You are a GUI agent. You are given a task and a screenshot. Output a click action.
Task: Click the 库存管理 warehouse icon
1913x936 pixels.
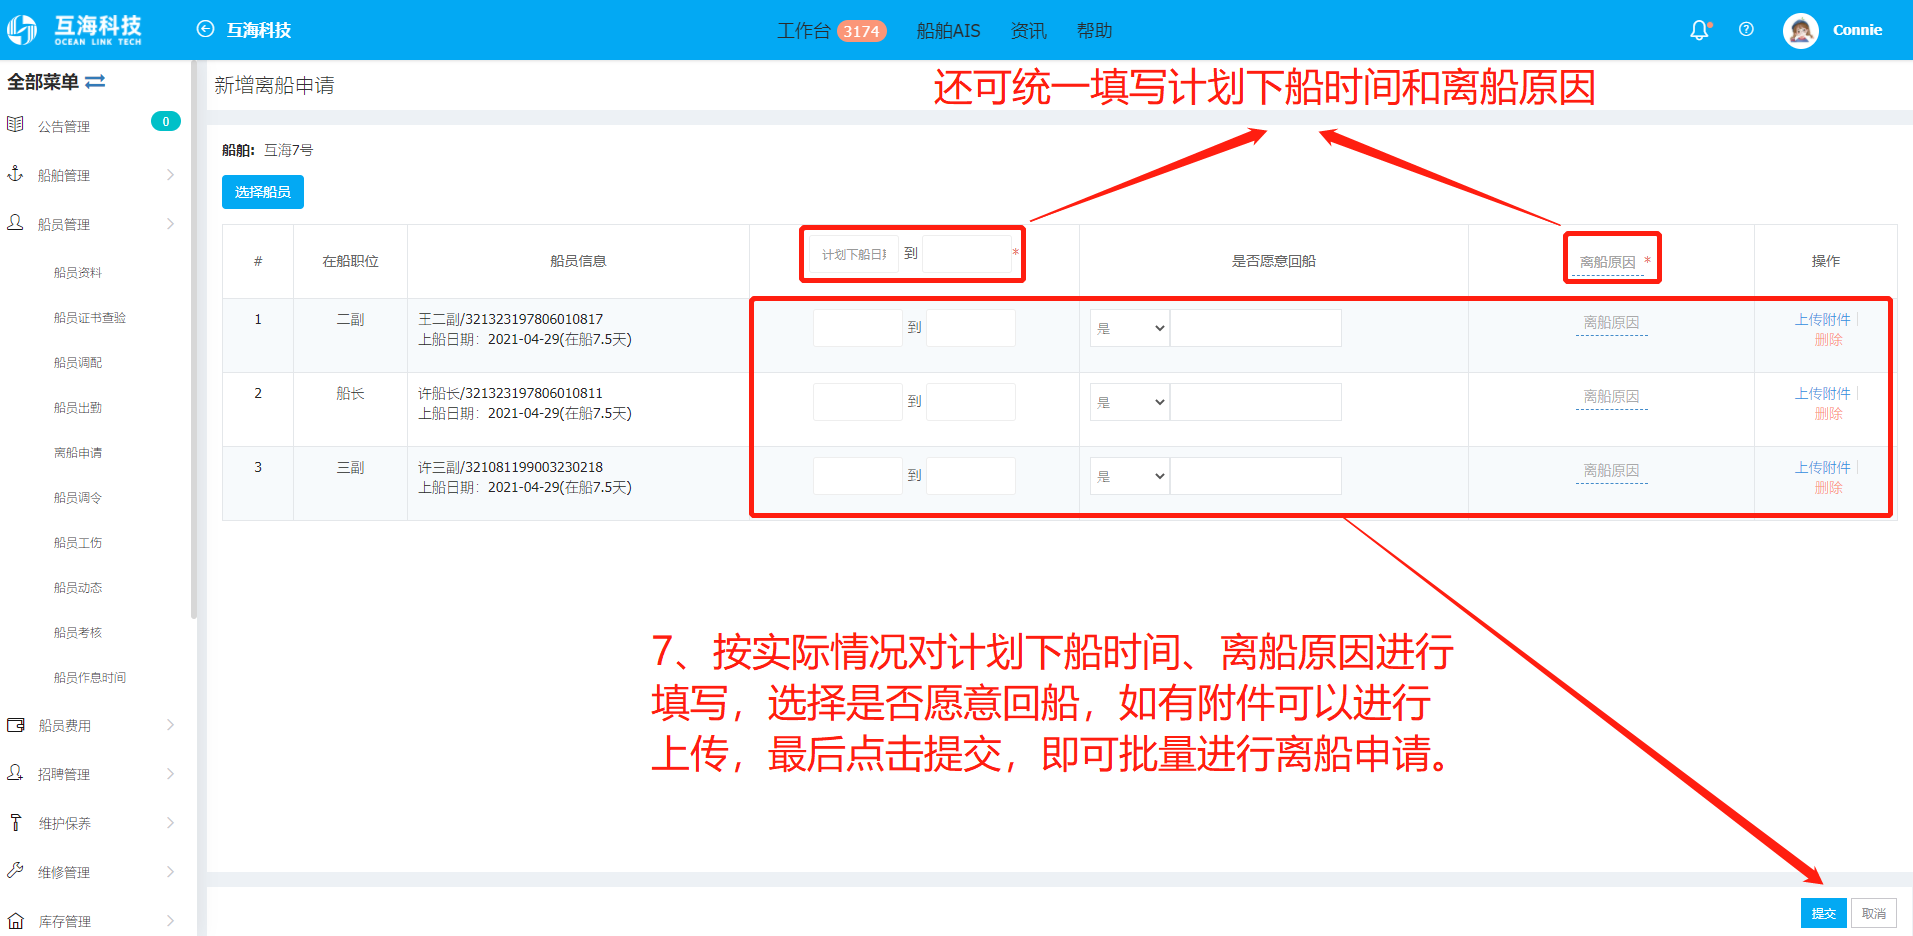(15, 920)
